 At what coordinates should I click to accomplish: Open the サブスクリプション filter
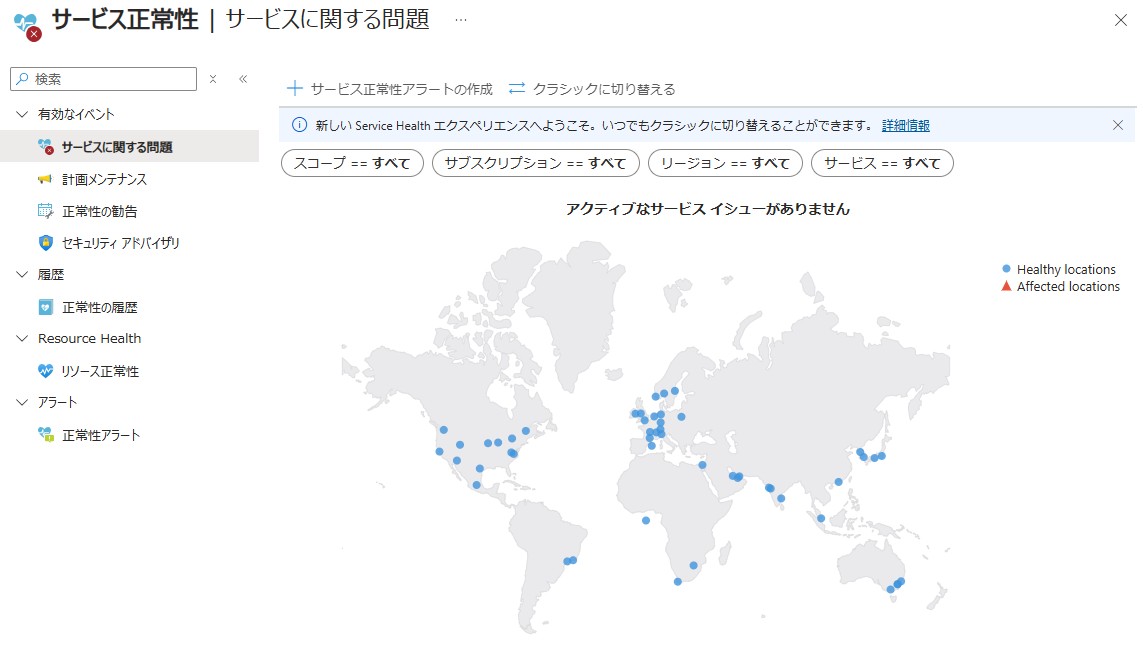tap(535, 163)
